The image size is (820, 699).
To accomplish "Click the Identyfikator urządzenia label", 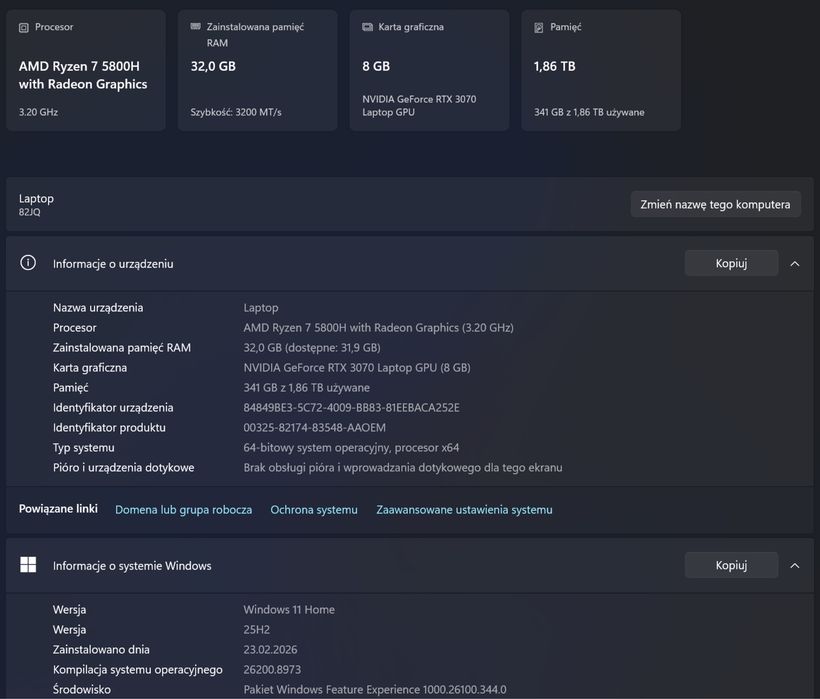I will click(x=113, y=408).
